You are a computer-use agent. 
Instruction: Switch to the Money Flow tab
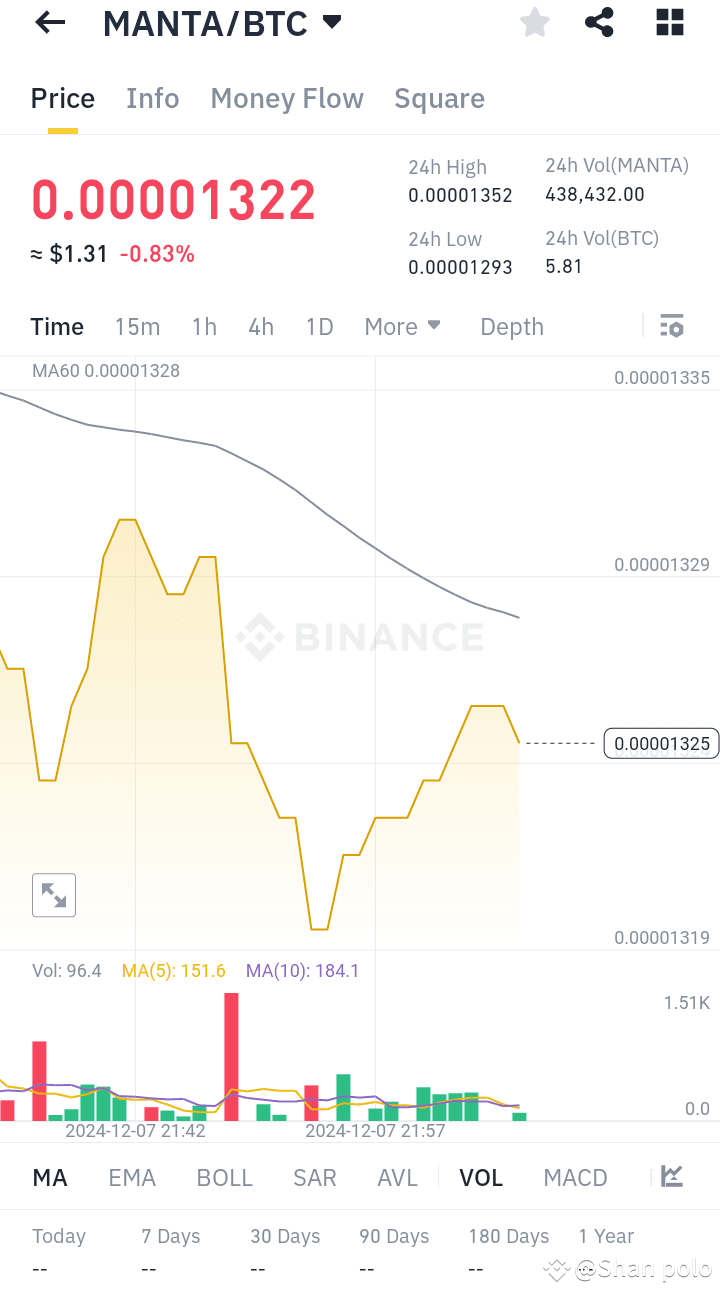[x=286, y=98]
